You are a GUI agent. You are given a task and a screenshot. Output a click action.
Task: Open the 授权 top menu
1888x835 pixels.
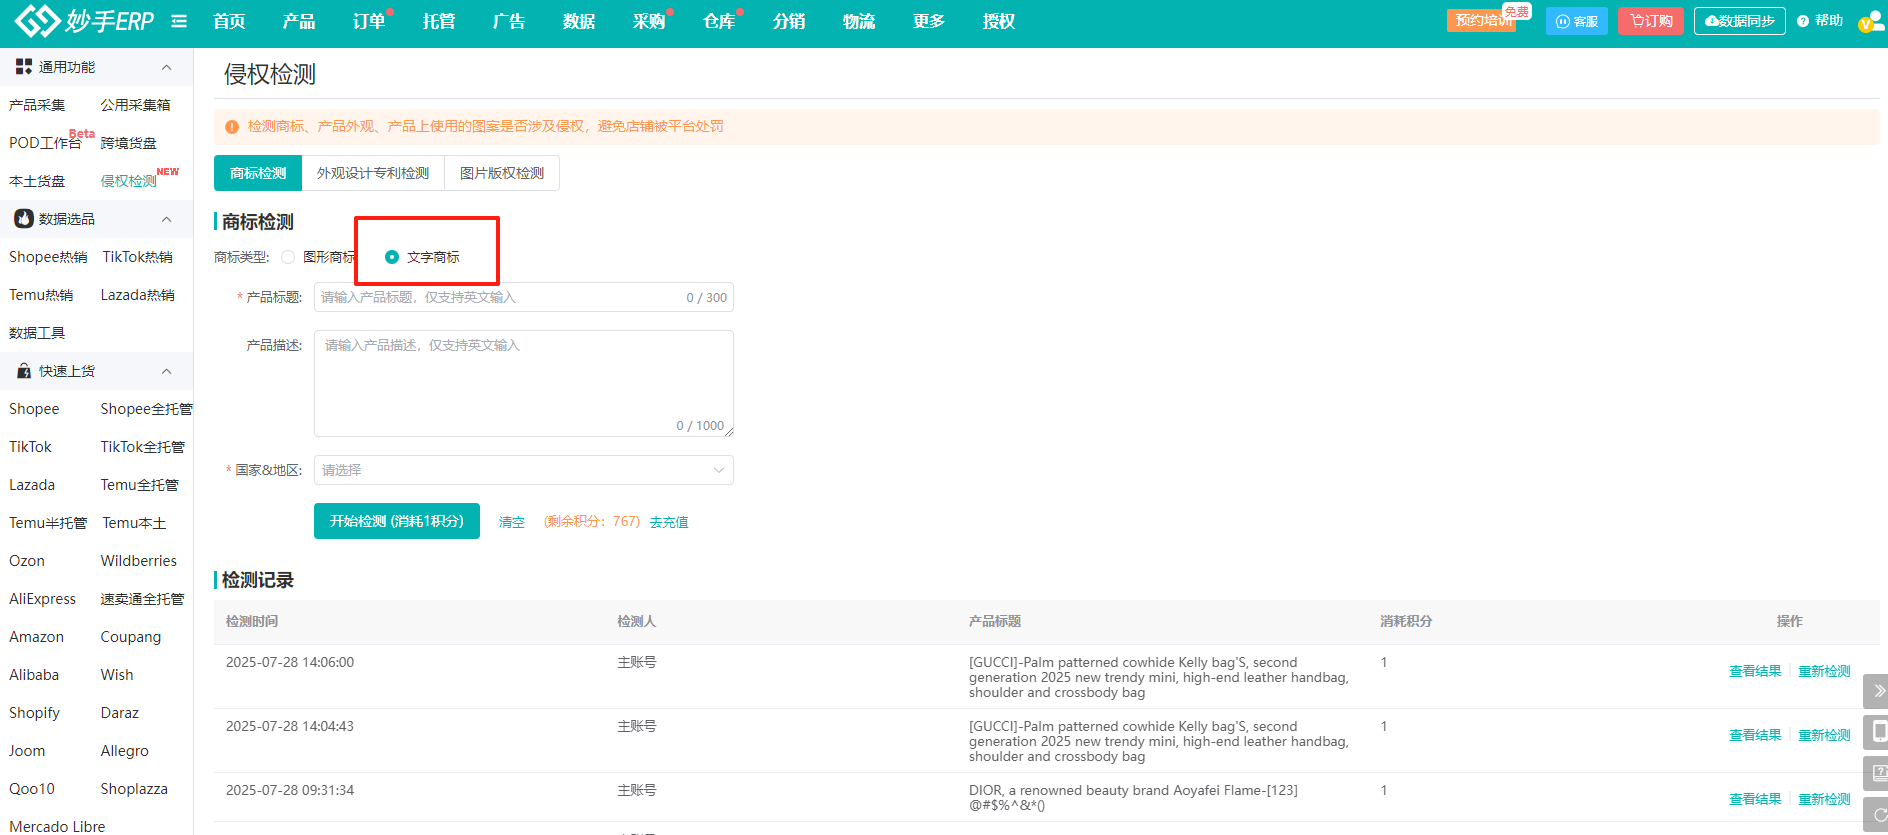pyautogui.click(x=999, y=21)
